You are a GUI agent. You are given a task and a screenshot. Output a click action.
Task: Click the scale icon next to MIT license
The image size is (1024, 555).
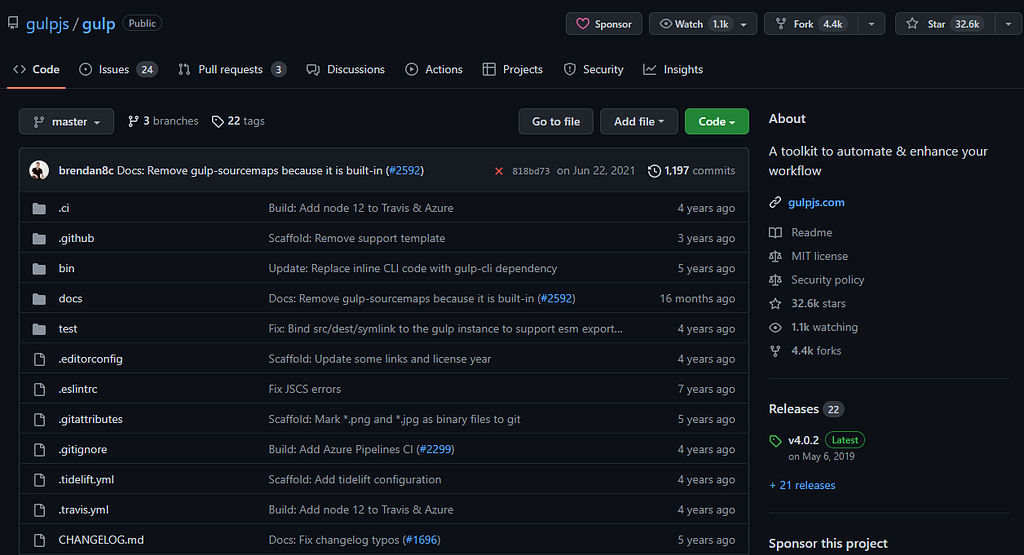pyautogui.click(x=775, y=256)
